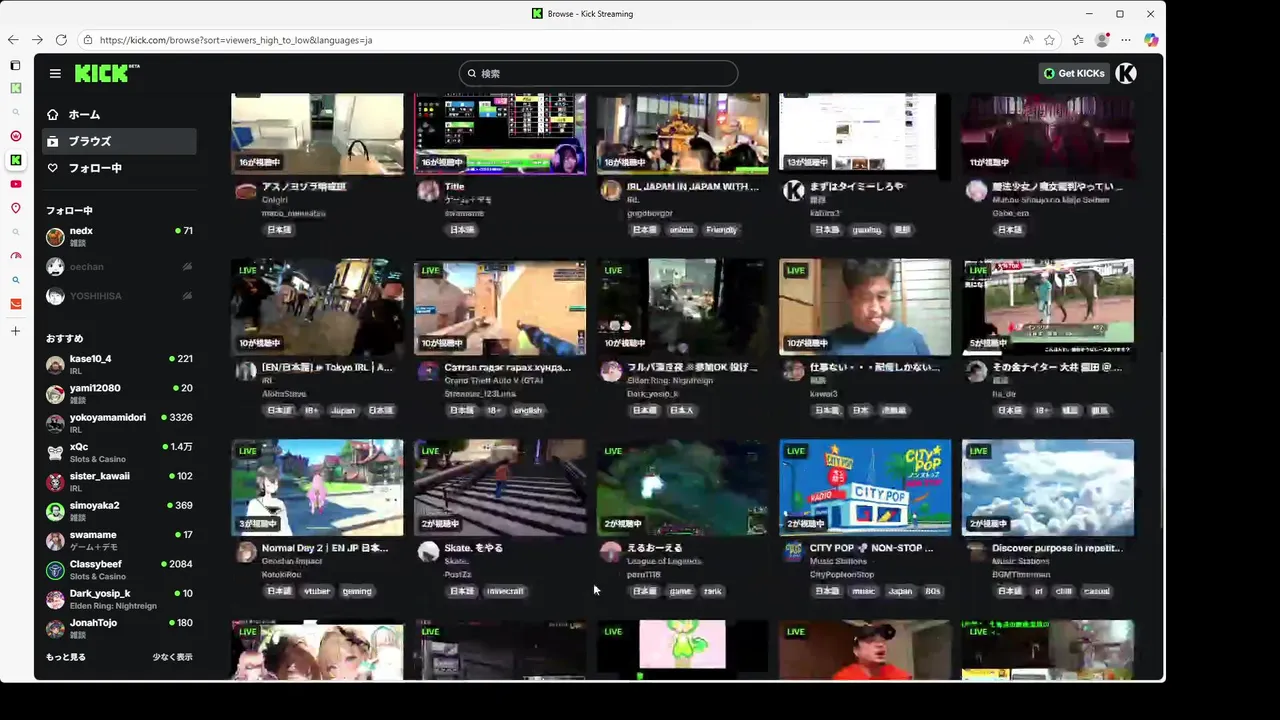Bookmark this page with the star icon
The height and width of the screenshot is (720, 1280).
coord(1050,40)
